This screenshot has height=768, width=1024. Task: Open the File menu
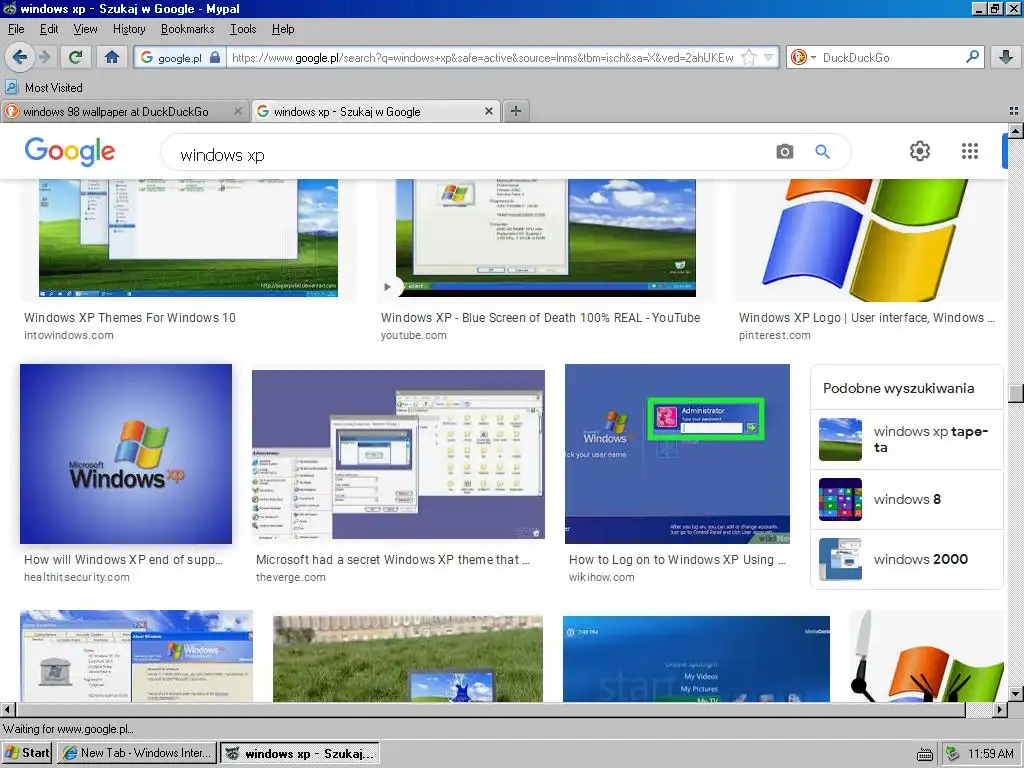pyautogui.click(x=16, y=29)
